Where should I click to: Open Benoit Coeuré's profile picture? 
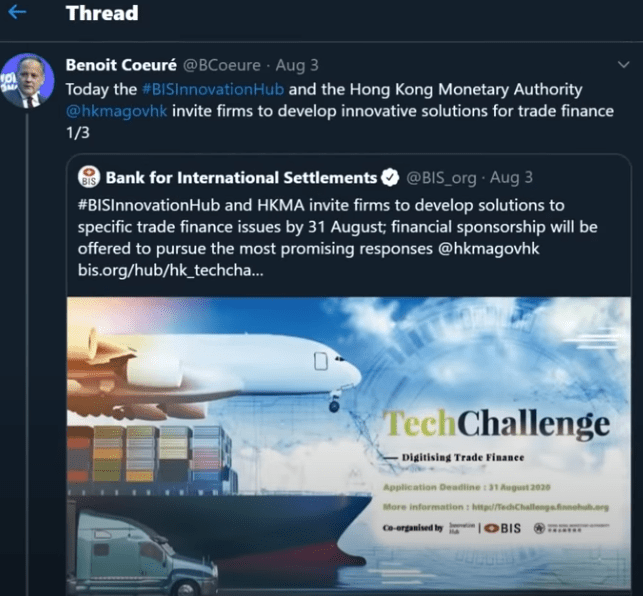[x=27, y=82]
